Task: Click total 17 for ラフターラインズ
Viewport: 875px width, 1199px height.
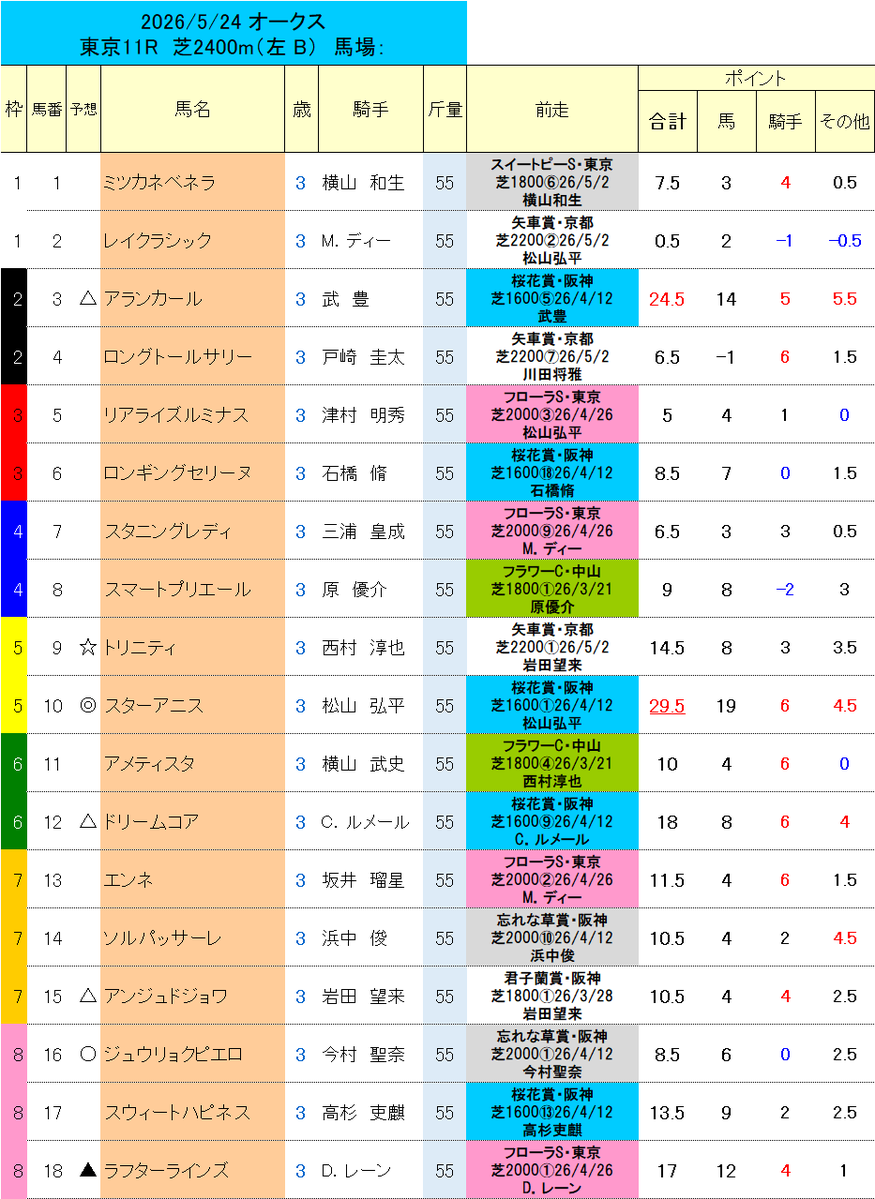Action: (667, 1171)
